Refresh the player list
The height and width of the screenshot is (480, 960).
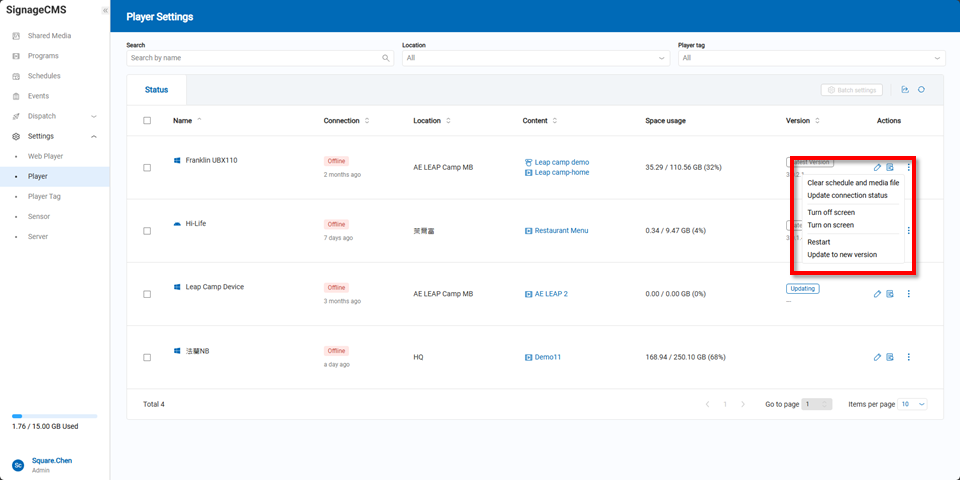click(x=921, y=90)
